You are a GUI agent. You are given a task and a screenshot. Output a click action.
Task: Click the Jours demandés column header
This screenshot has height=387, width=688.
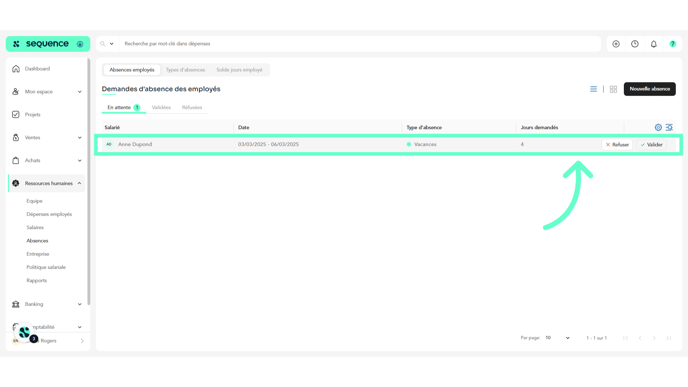point(539,127)
